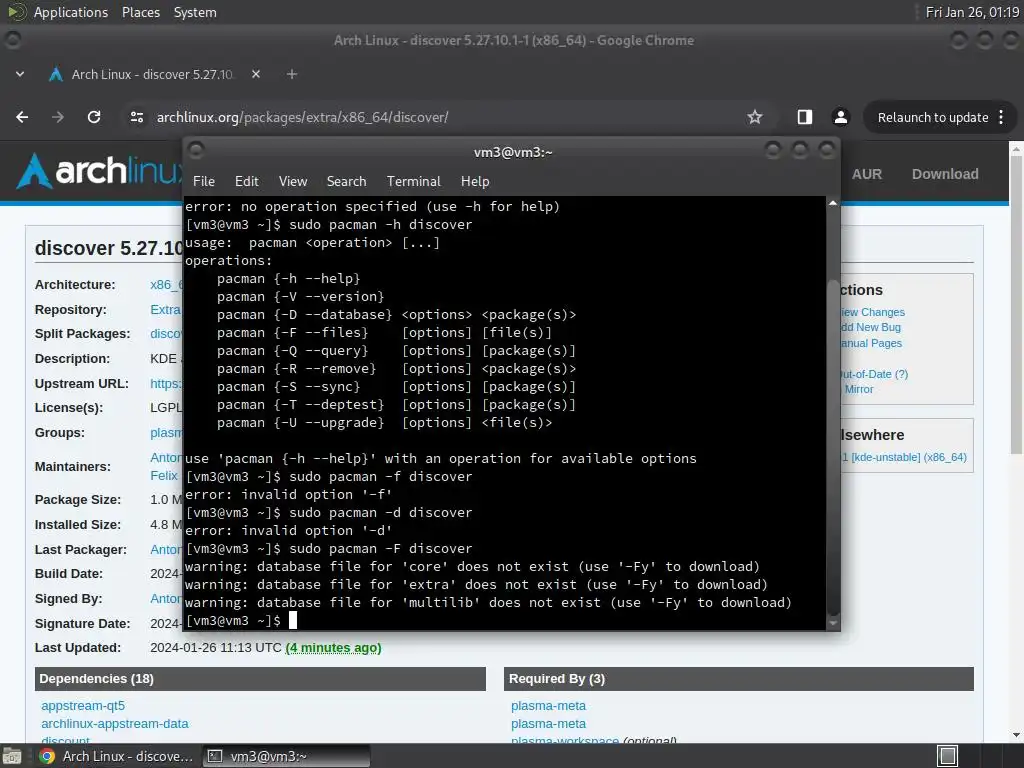This screenshot has width=1024, height=768.
Task: Click the '4 minutes ago' link
Action: pos(334,648)
